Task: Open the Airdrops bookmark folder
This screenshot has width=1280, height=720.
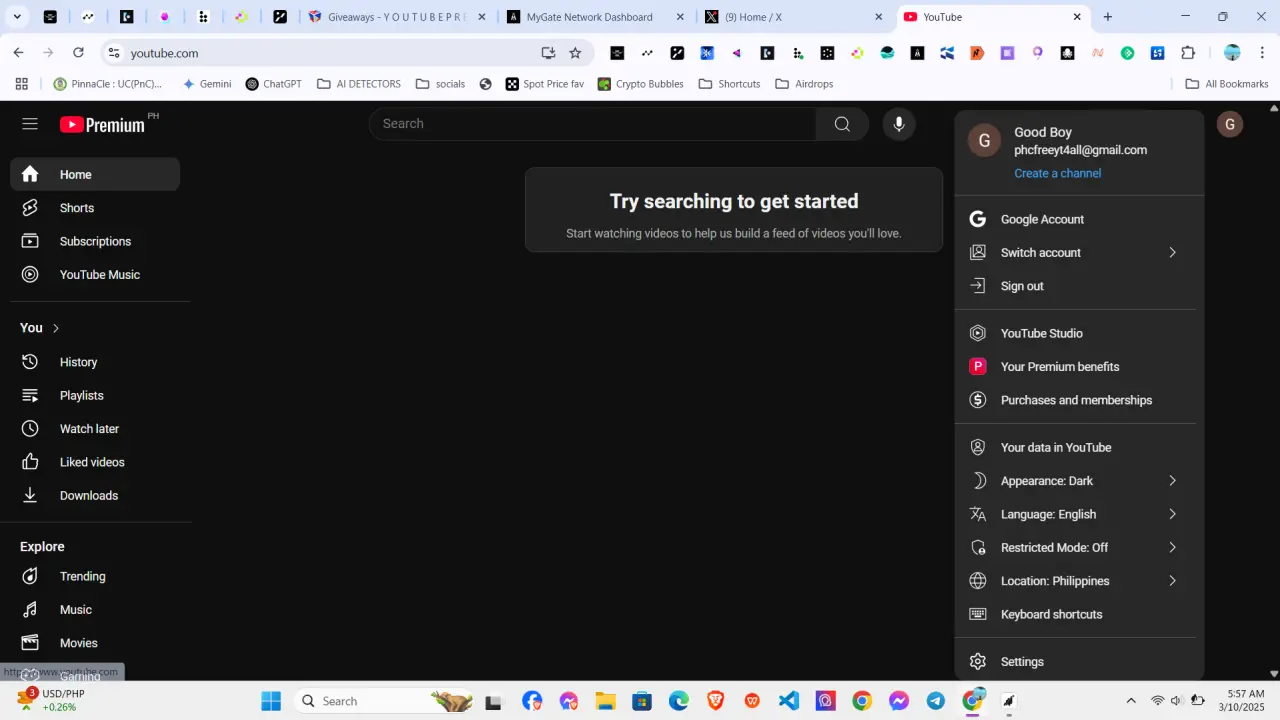Action: 804,84
